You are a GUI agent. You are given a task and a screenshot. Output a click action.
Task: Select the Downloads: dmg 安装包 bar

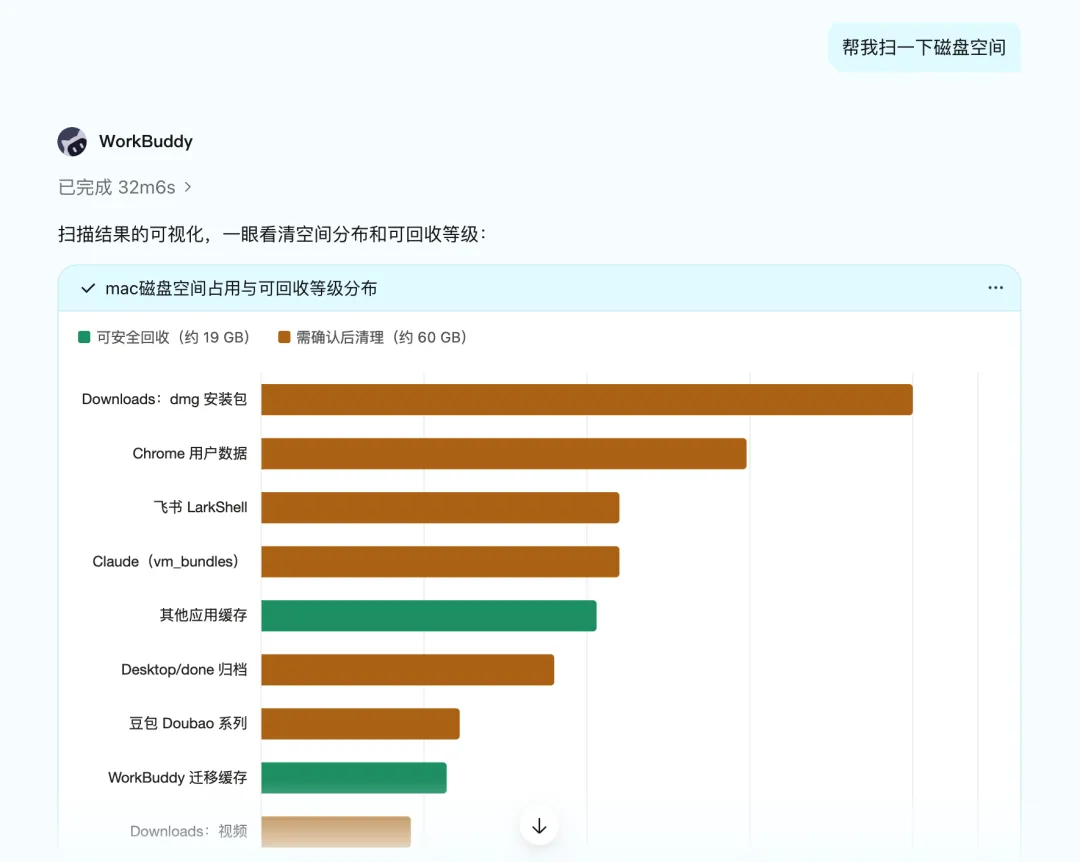coord(587,400)
